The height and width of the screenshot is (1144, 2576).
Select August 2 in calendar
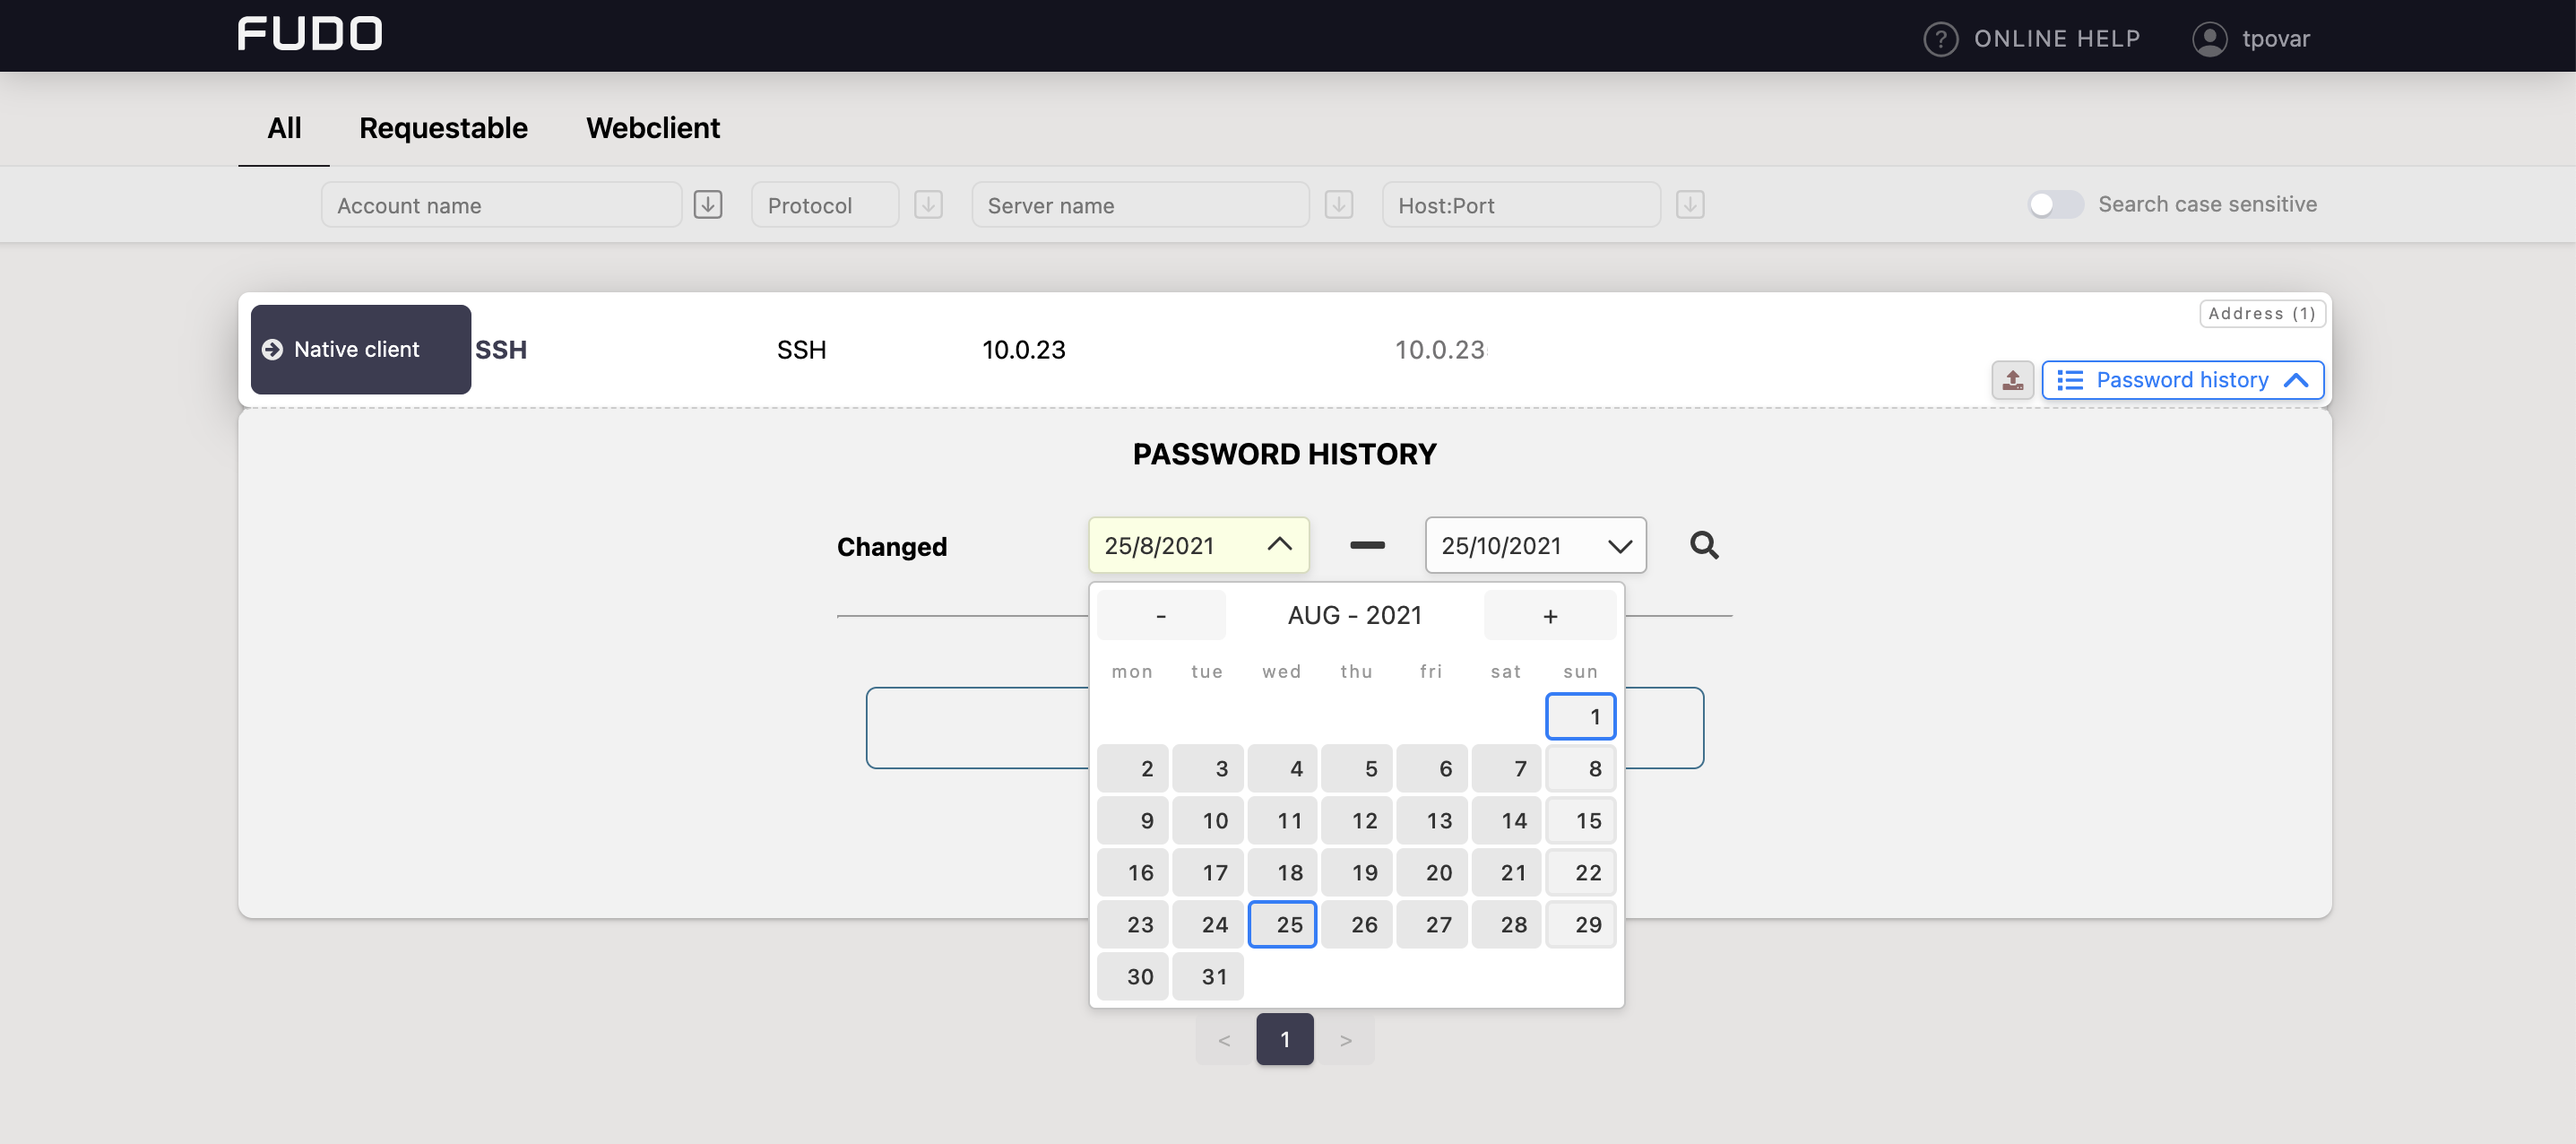coord(1133,768)
